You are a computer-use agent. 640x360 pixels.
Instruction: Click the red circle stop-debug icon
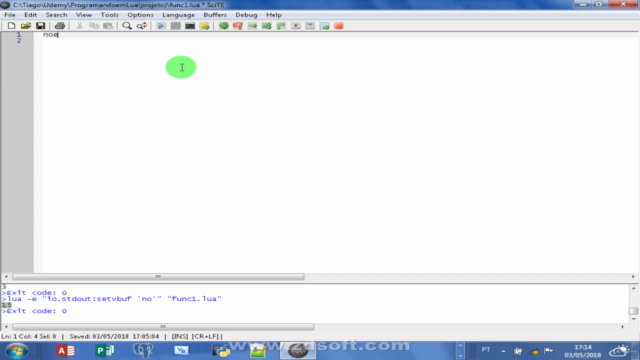339,26
